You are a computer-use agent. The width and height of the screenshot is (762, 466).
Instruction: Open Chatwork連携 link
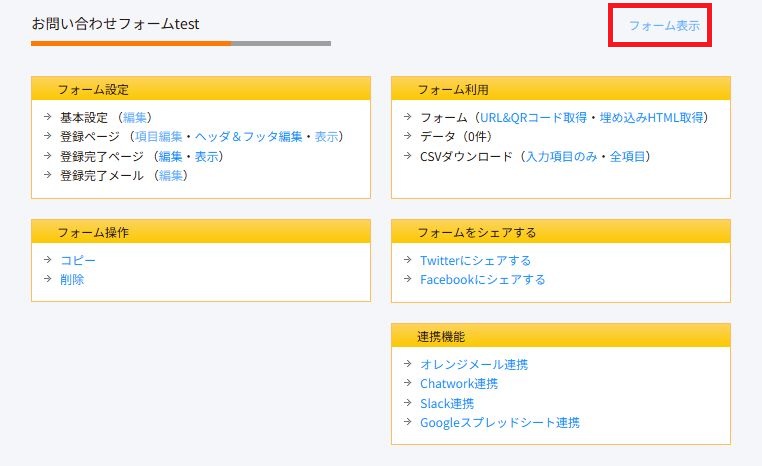(459, 384)
